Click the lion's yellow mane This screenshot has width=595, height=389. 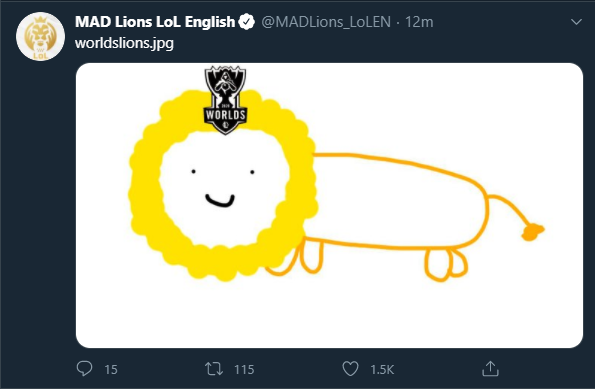(x=146, y=190)
